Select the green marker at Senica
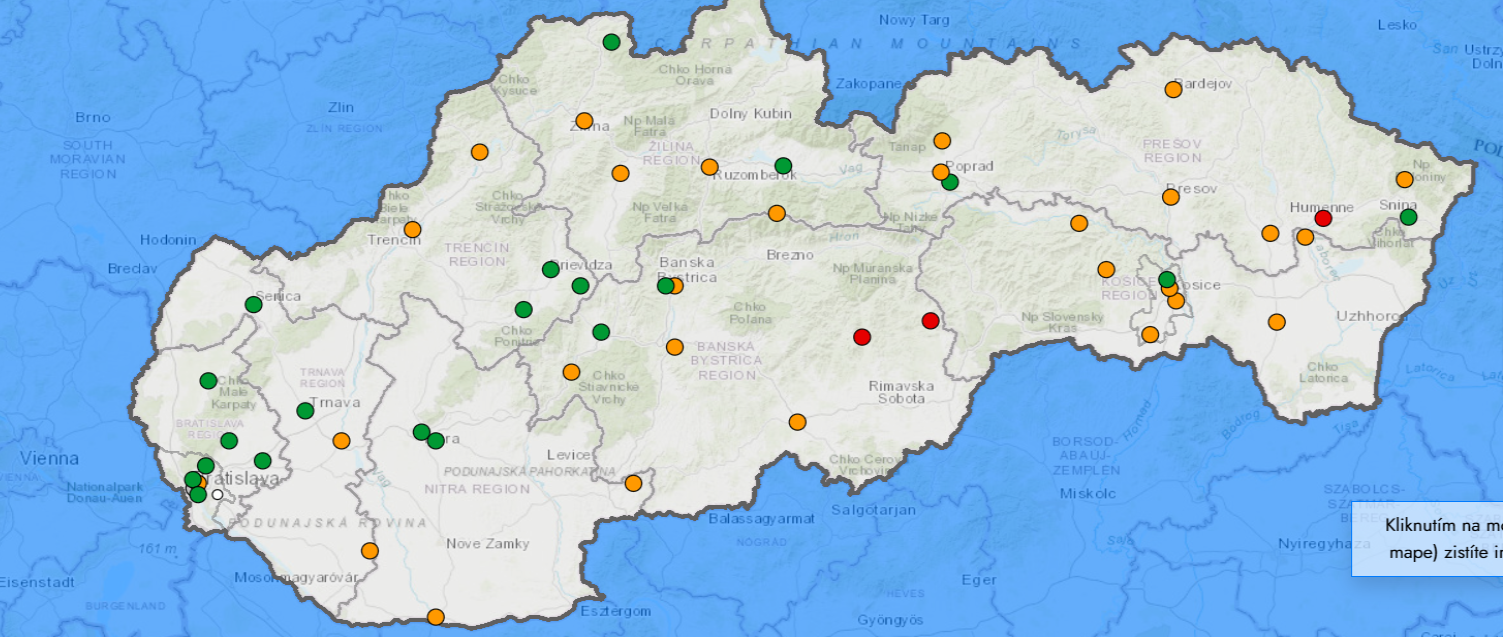Image resolution: width=1503 pixels, height=637 pixels. pyautogui.click(x=253, y=304)
